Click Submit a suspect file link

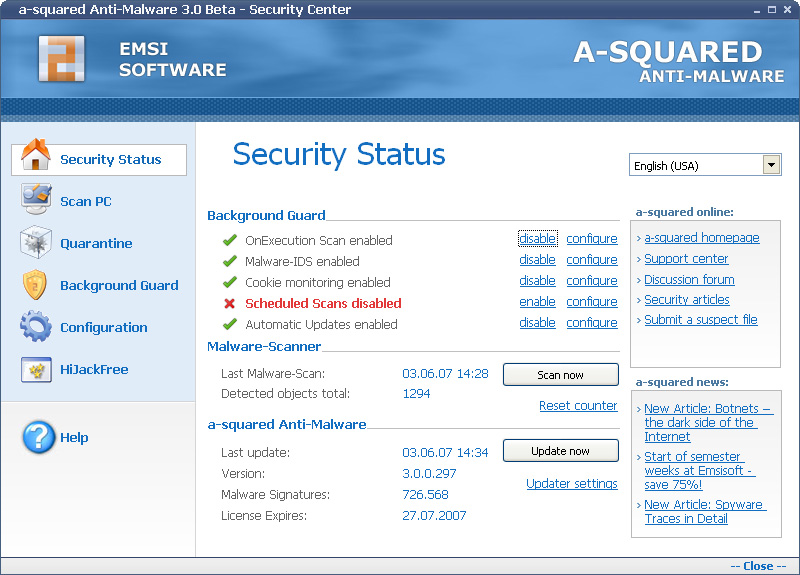(701, 319)
